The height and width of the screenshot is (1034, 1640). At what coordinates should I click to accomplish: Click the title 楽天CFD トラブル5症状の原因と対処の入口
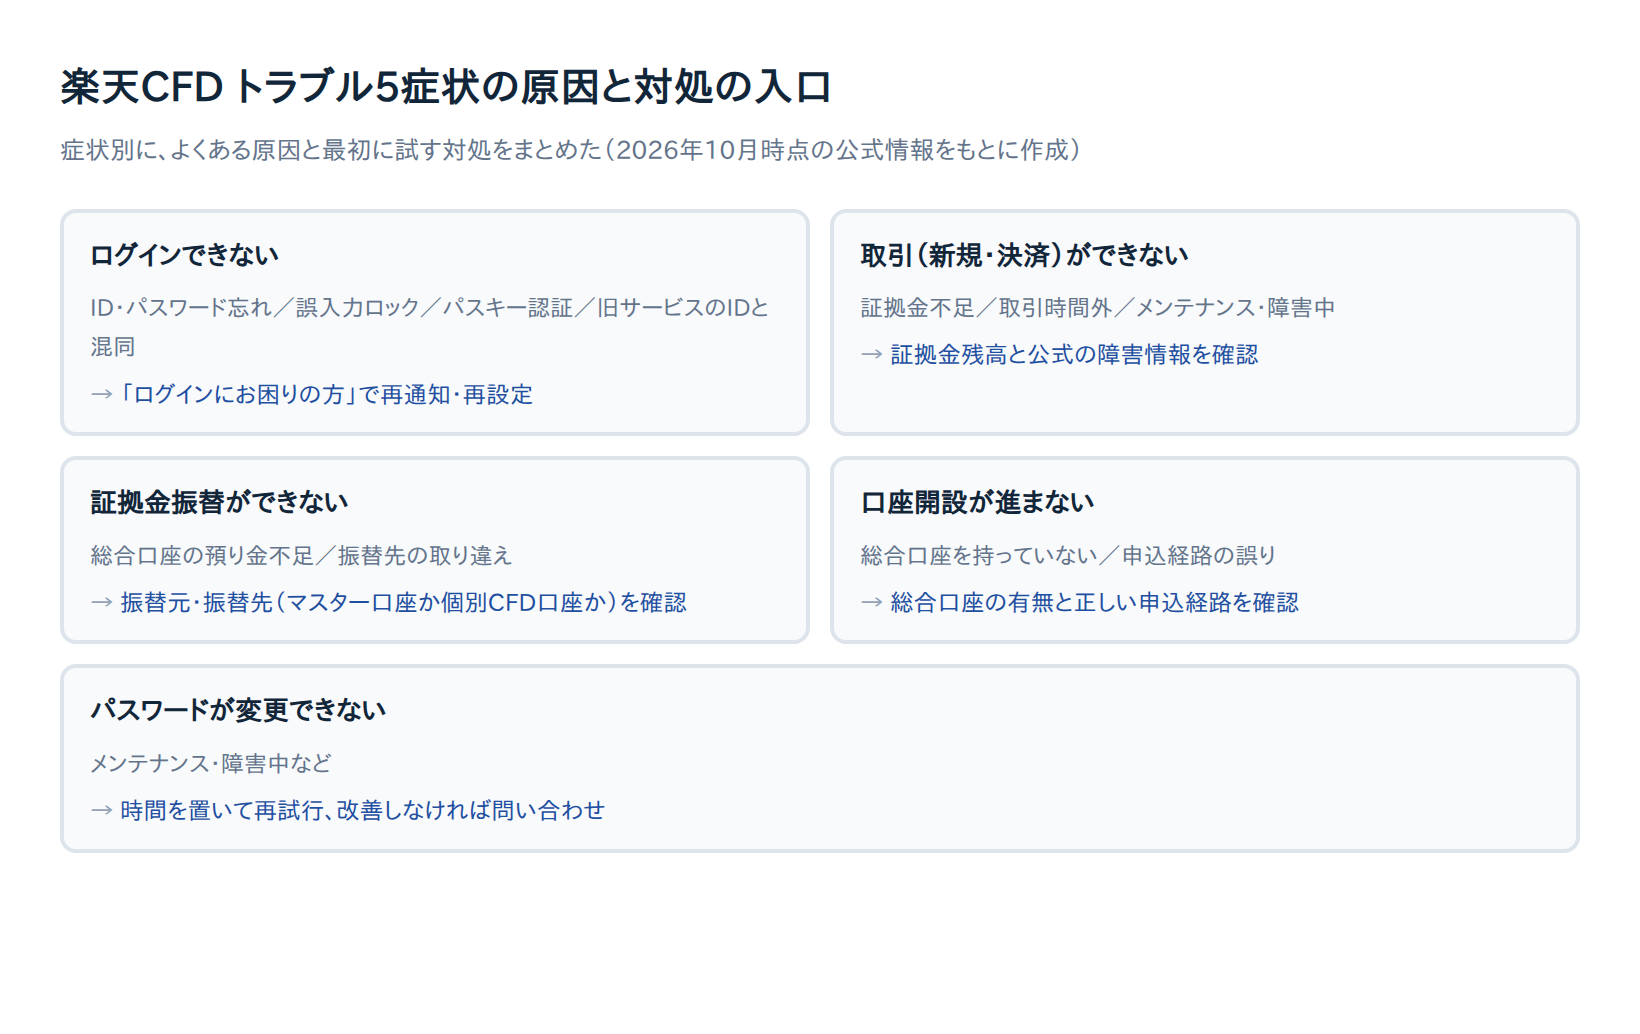[x=446, y=87]
